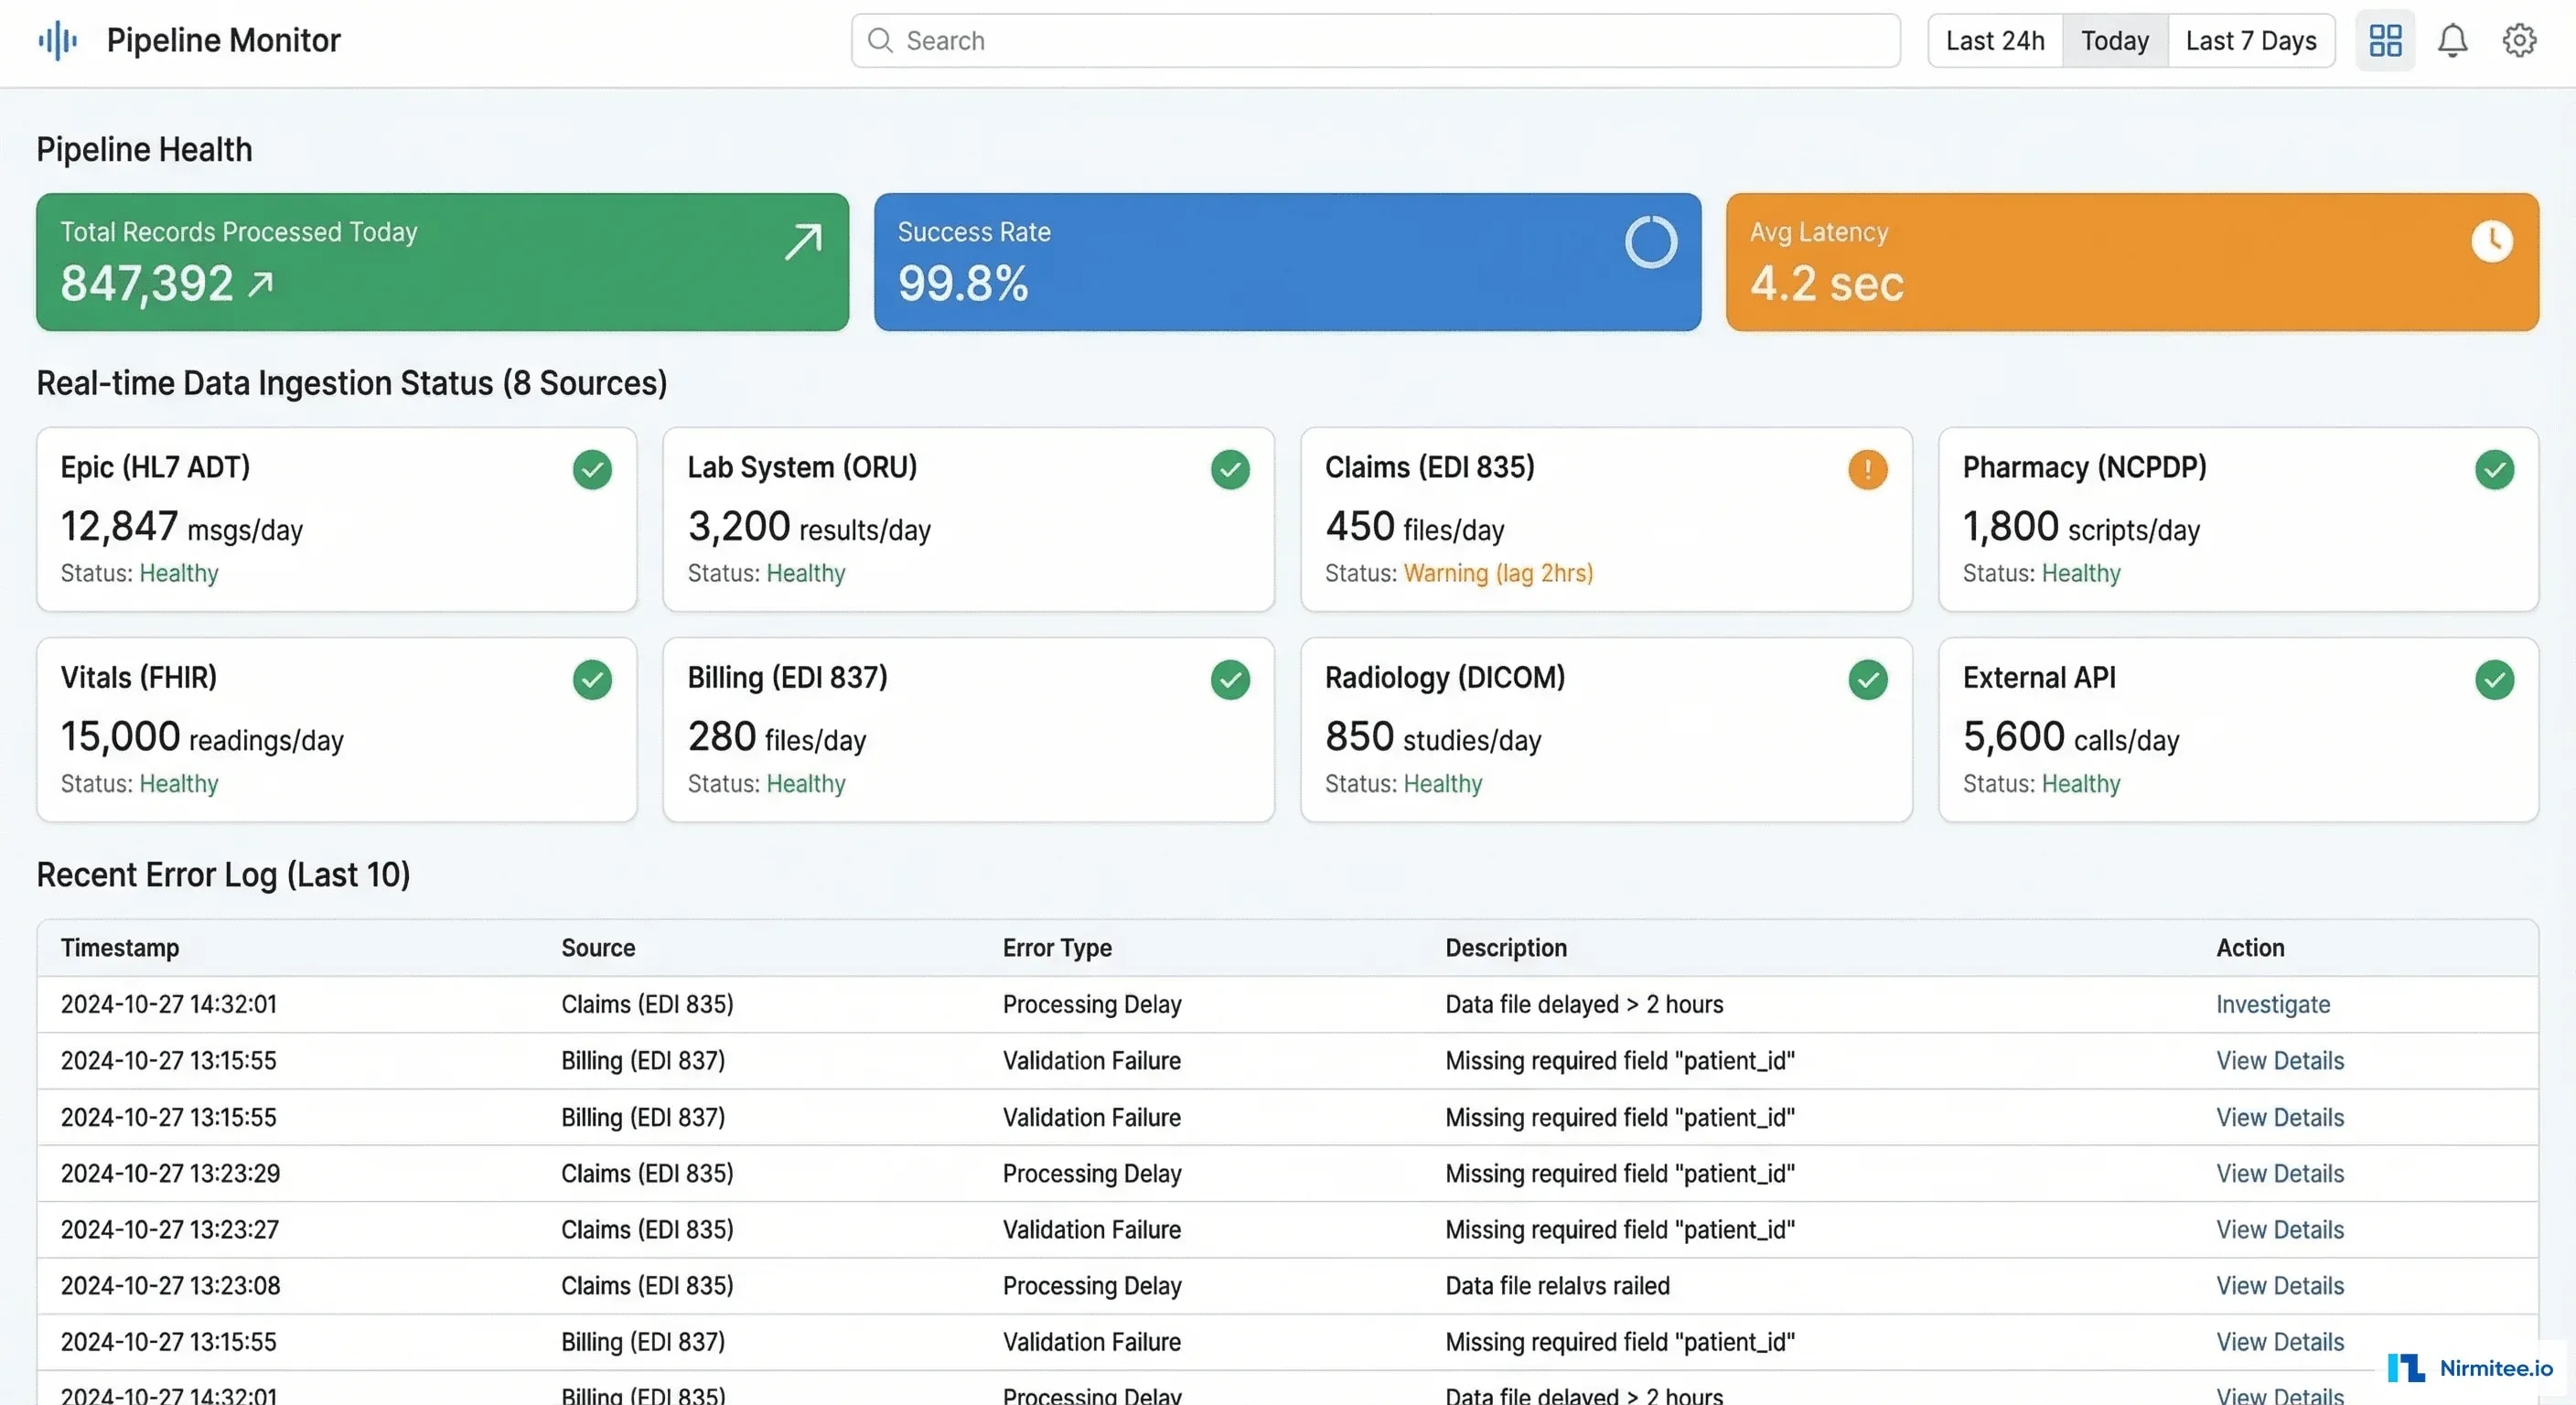The width and height of the screenshot is (2576, 1405).
Task: Click the Source column header
Action: (598, 947)
